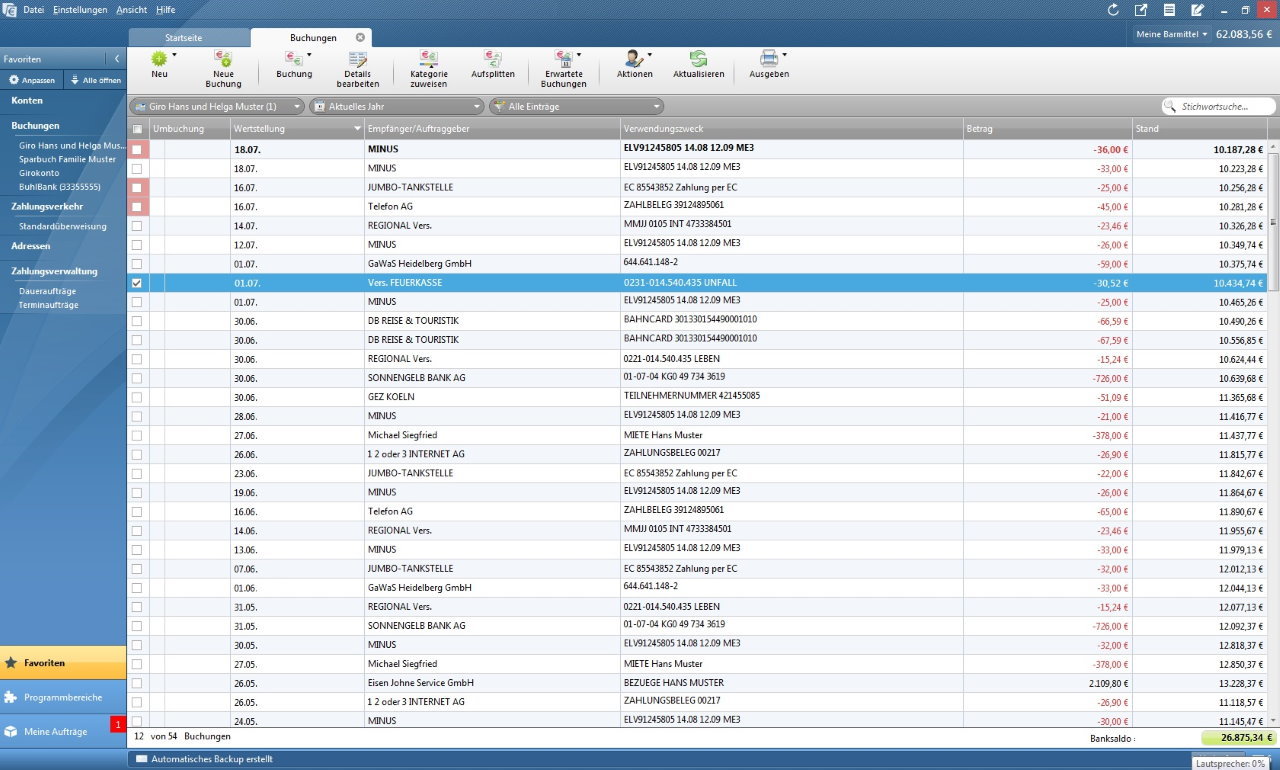This screenshot has height=770, width=1280.
Task: Expand the Aktuelles Jahr period dropdown
Action: [x=397, y=106]
